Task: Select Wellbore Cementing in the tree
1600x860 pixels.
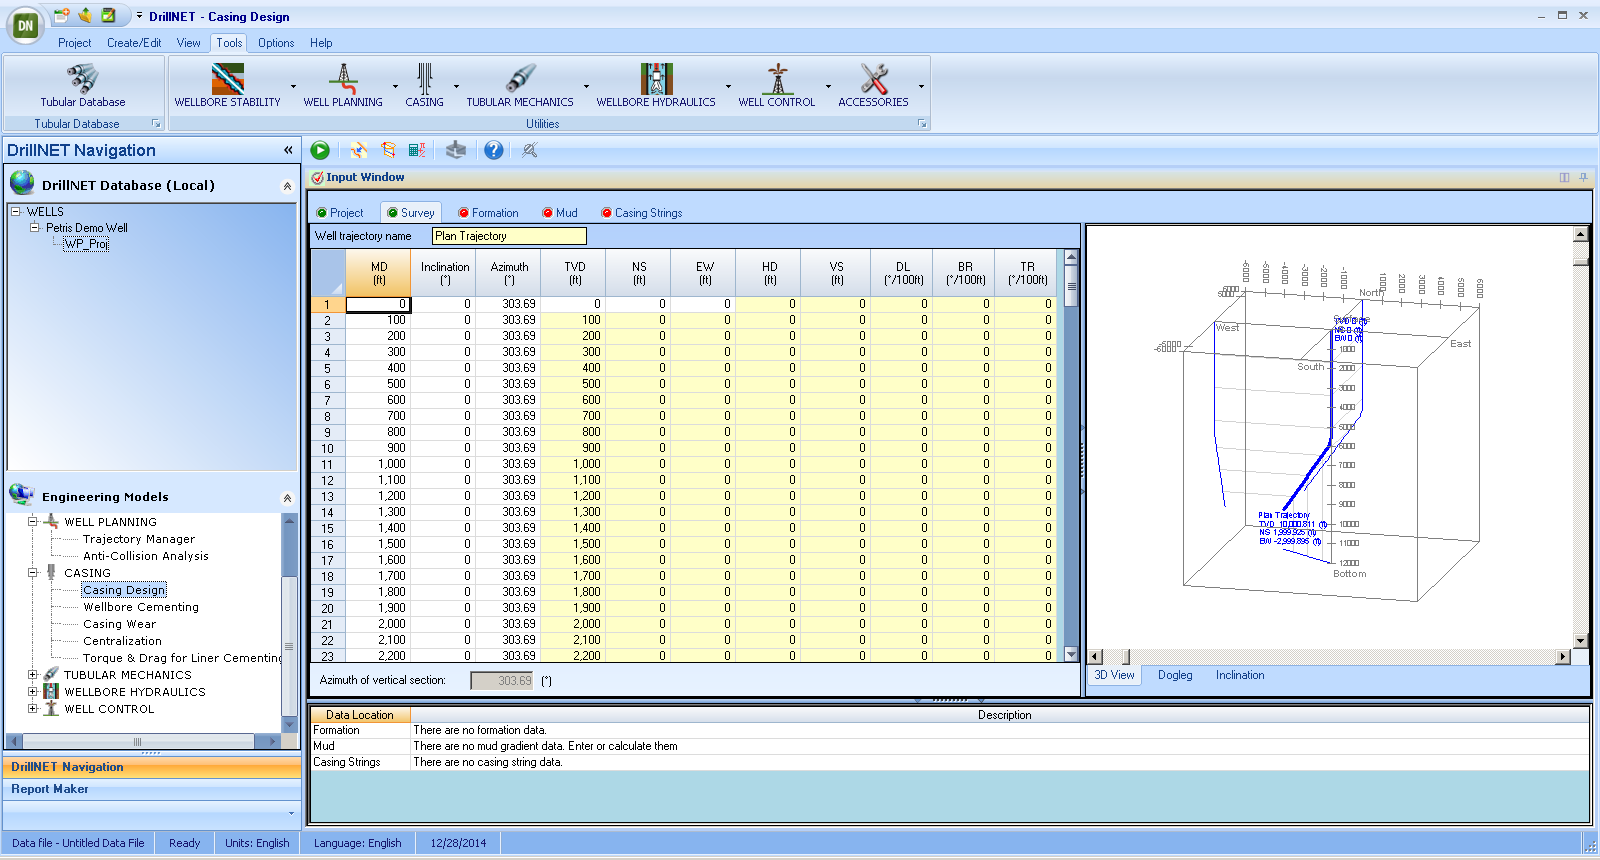Action: pyautogui.click(x=141, y=607)
